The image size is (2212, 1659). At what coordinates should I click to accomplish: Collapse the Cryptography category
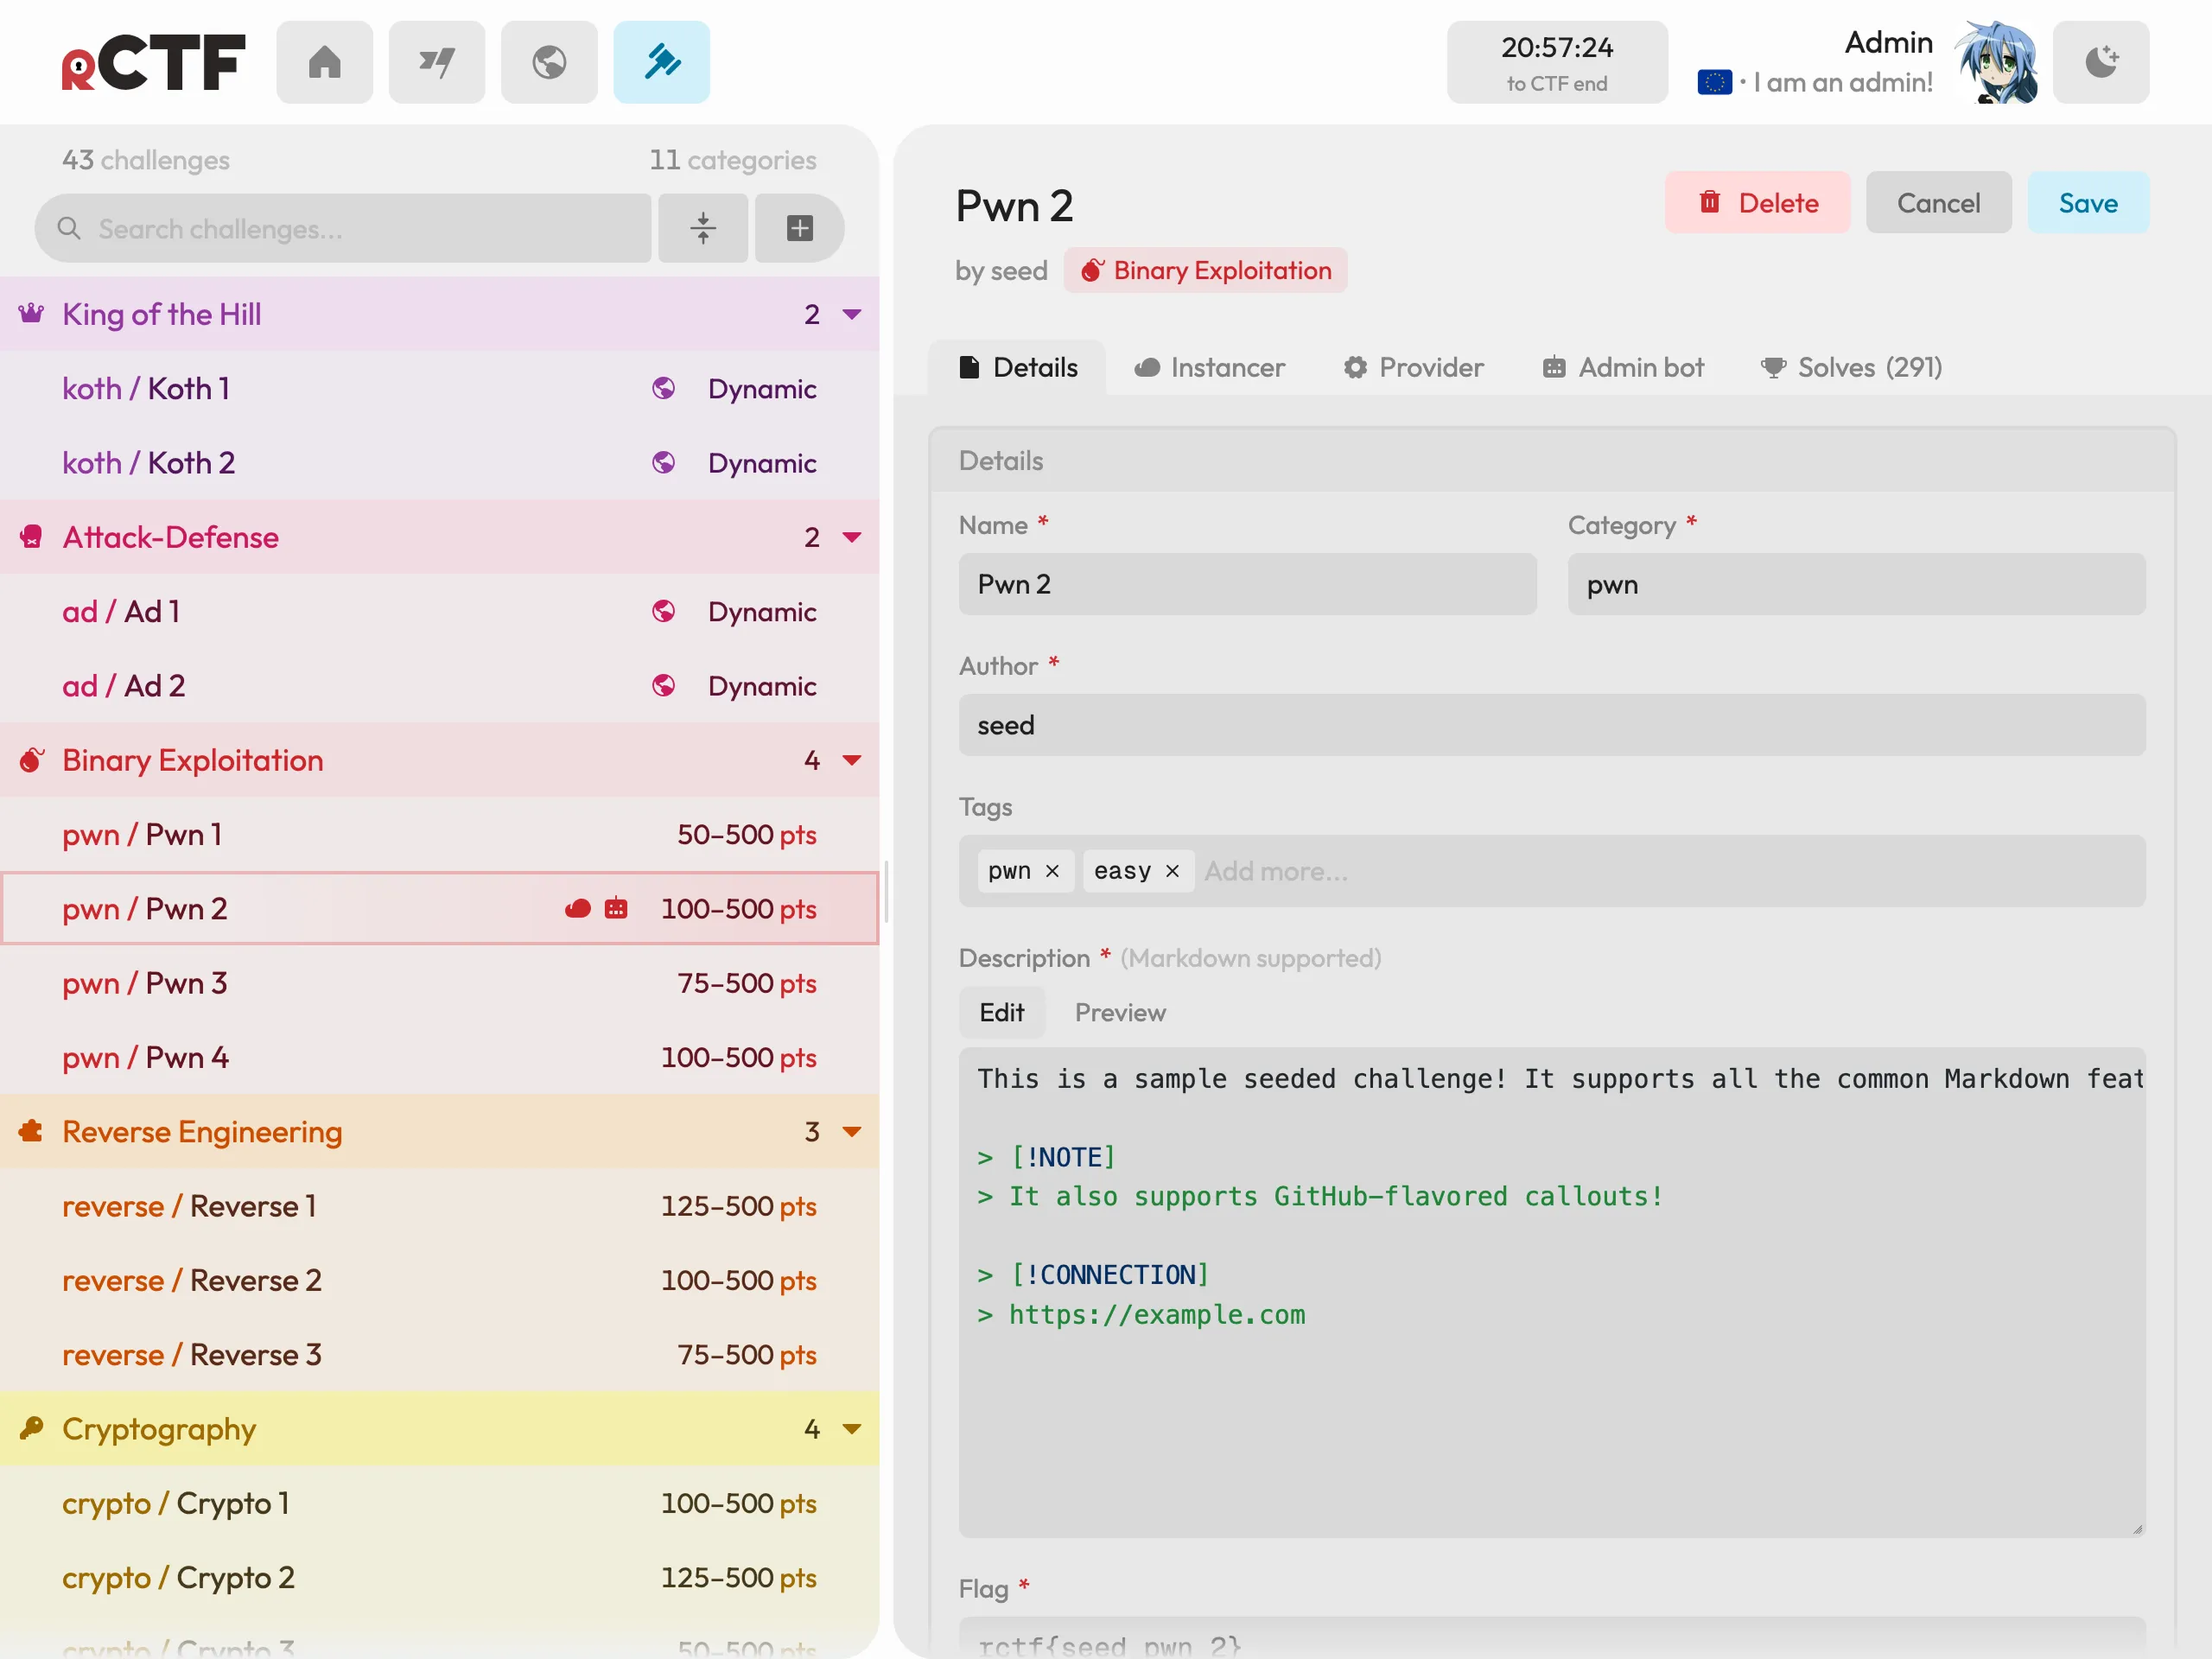point(852,1429)
